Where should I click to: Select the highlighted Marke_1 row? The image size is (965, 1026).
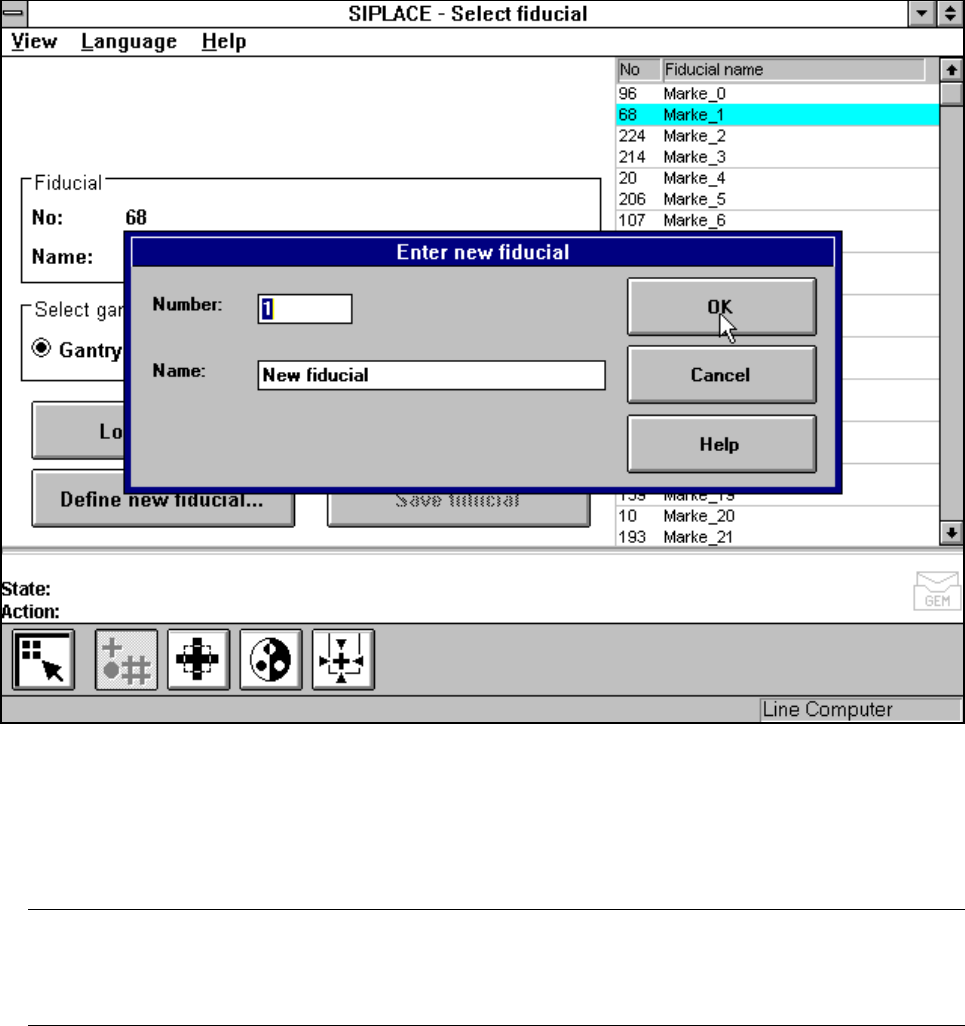point(777,115)
